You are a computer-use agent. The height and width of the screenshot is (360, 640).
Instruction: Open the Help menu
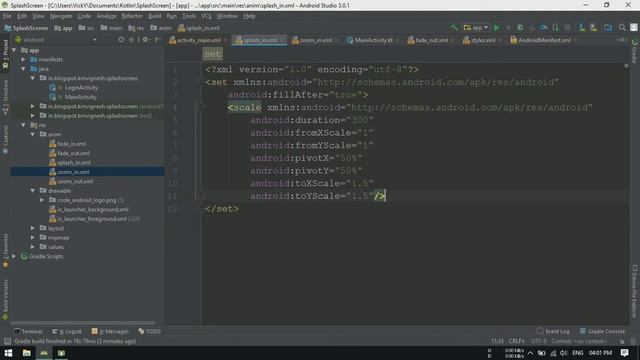click(x=249, y=16)
